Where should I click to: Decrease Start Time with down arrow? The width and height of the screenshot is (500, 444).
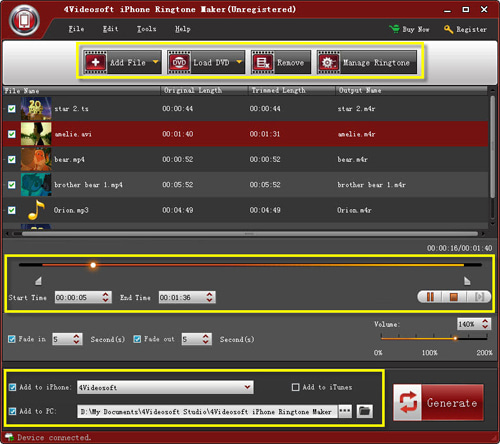pos(106,300)
